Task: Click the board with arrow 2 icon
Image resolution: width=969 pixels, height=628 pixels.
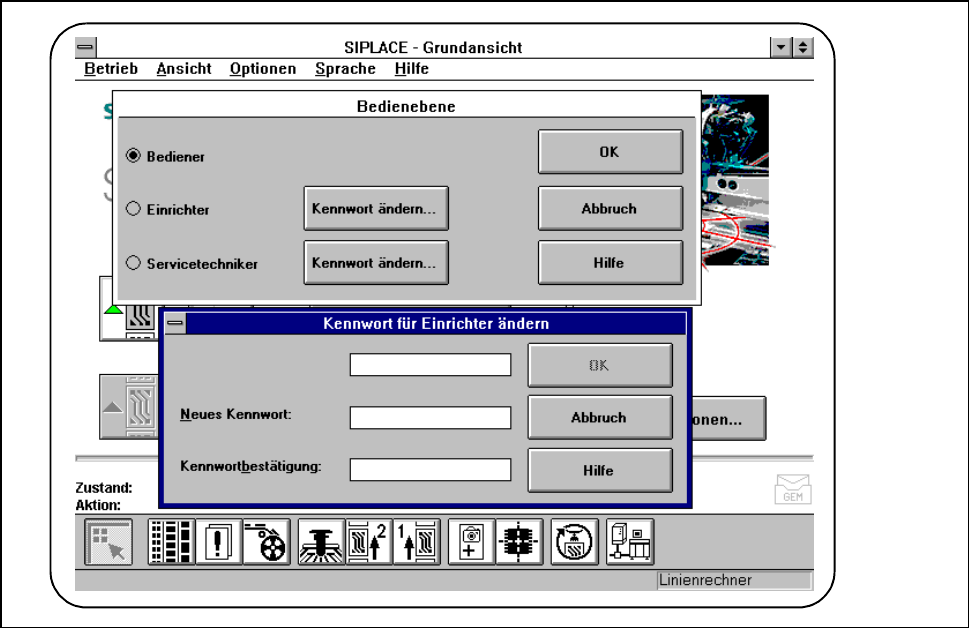Action: tap(369, 542)
